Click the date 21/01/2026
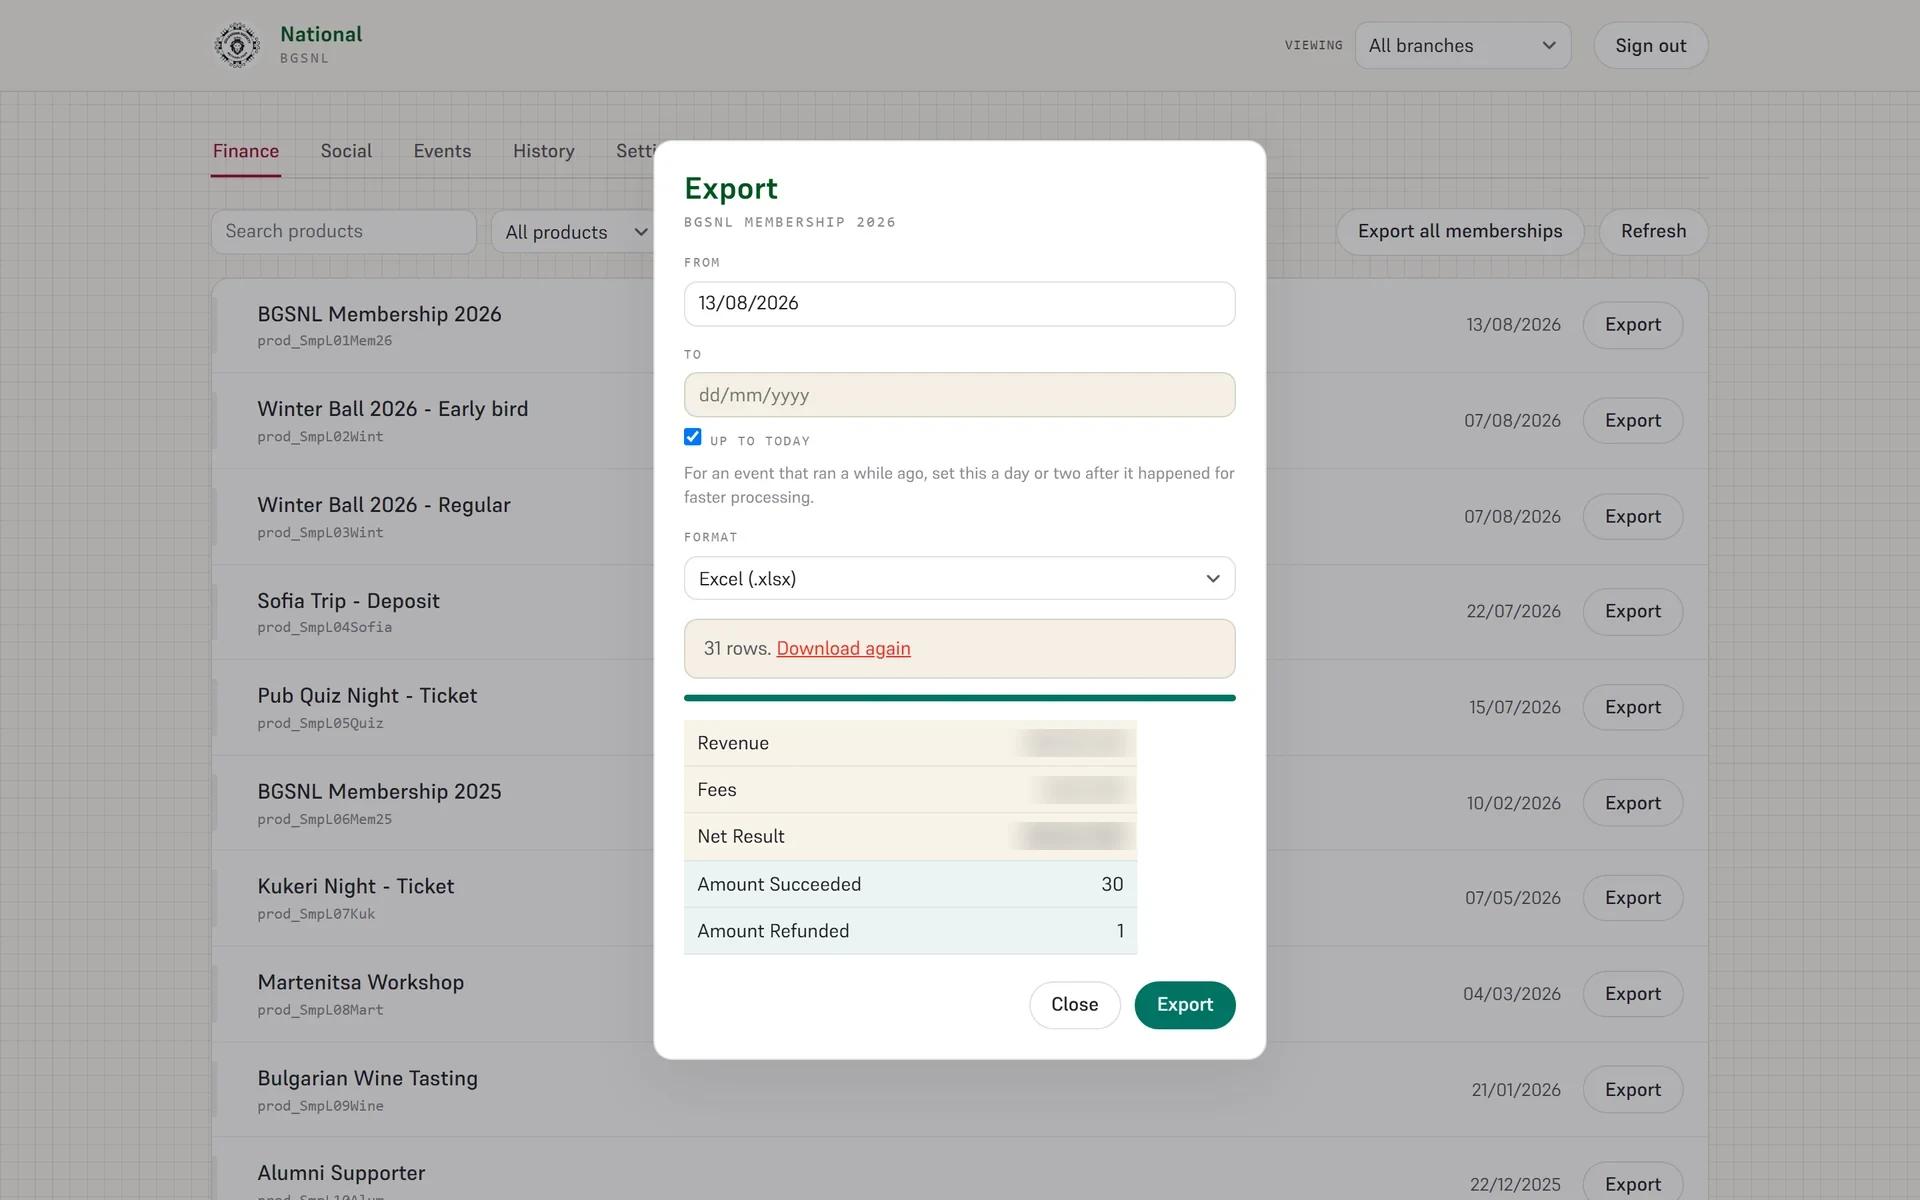Viewport: 1920px width, 1200px height. tap(1515, 1091)
